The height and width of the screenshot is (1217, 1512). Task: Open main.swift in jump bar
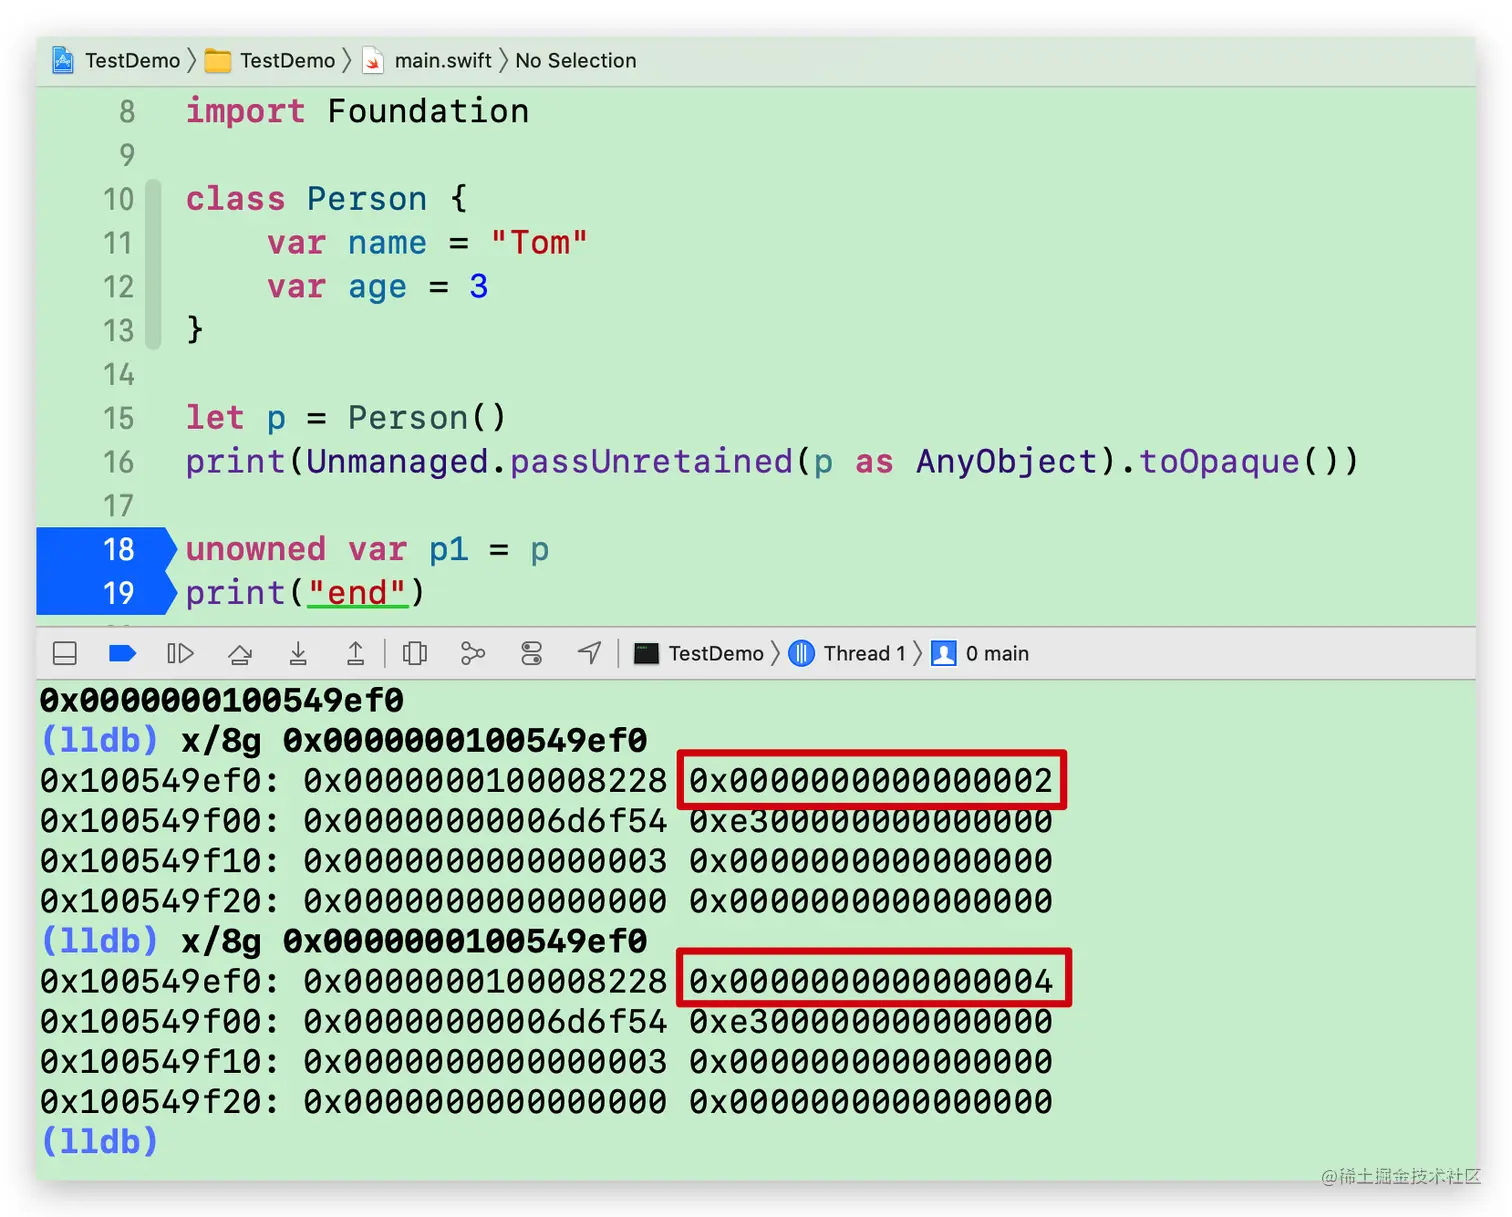pyautogui.click(x=427, y=61)
